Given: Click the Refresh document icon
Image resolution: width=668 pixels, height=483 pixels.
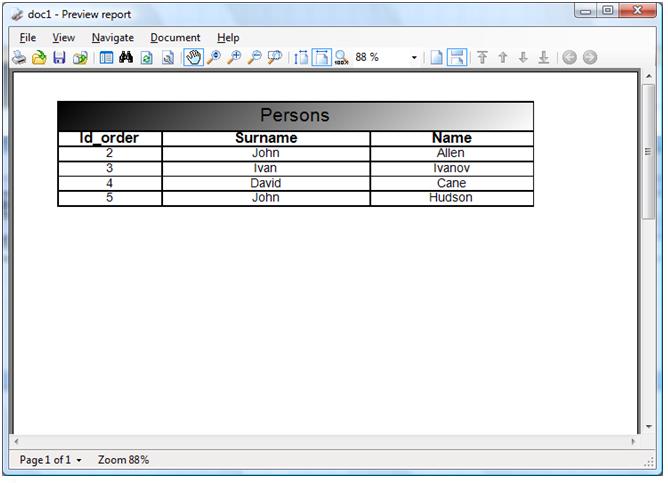Looking at the screenshot, I should point(147,58).
